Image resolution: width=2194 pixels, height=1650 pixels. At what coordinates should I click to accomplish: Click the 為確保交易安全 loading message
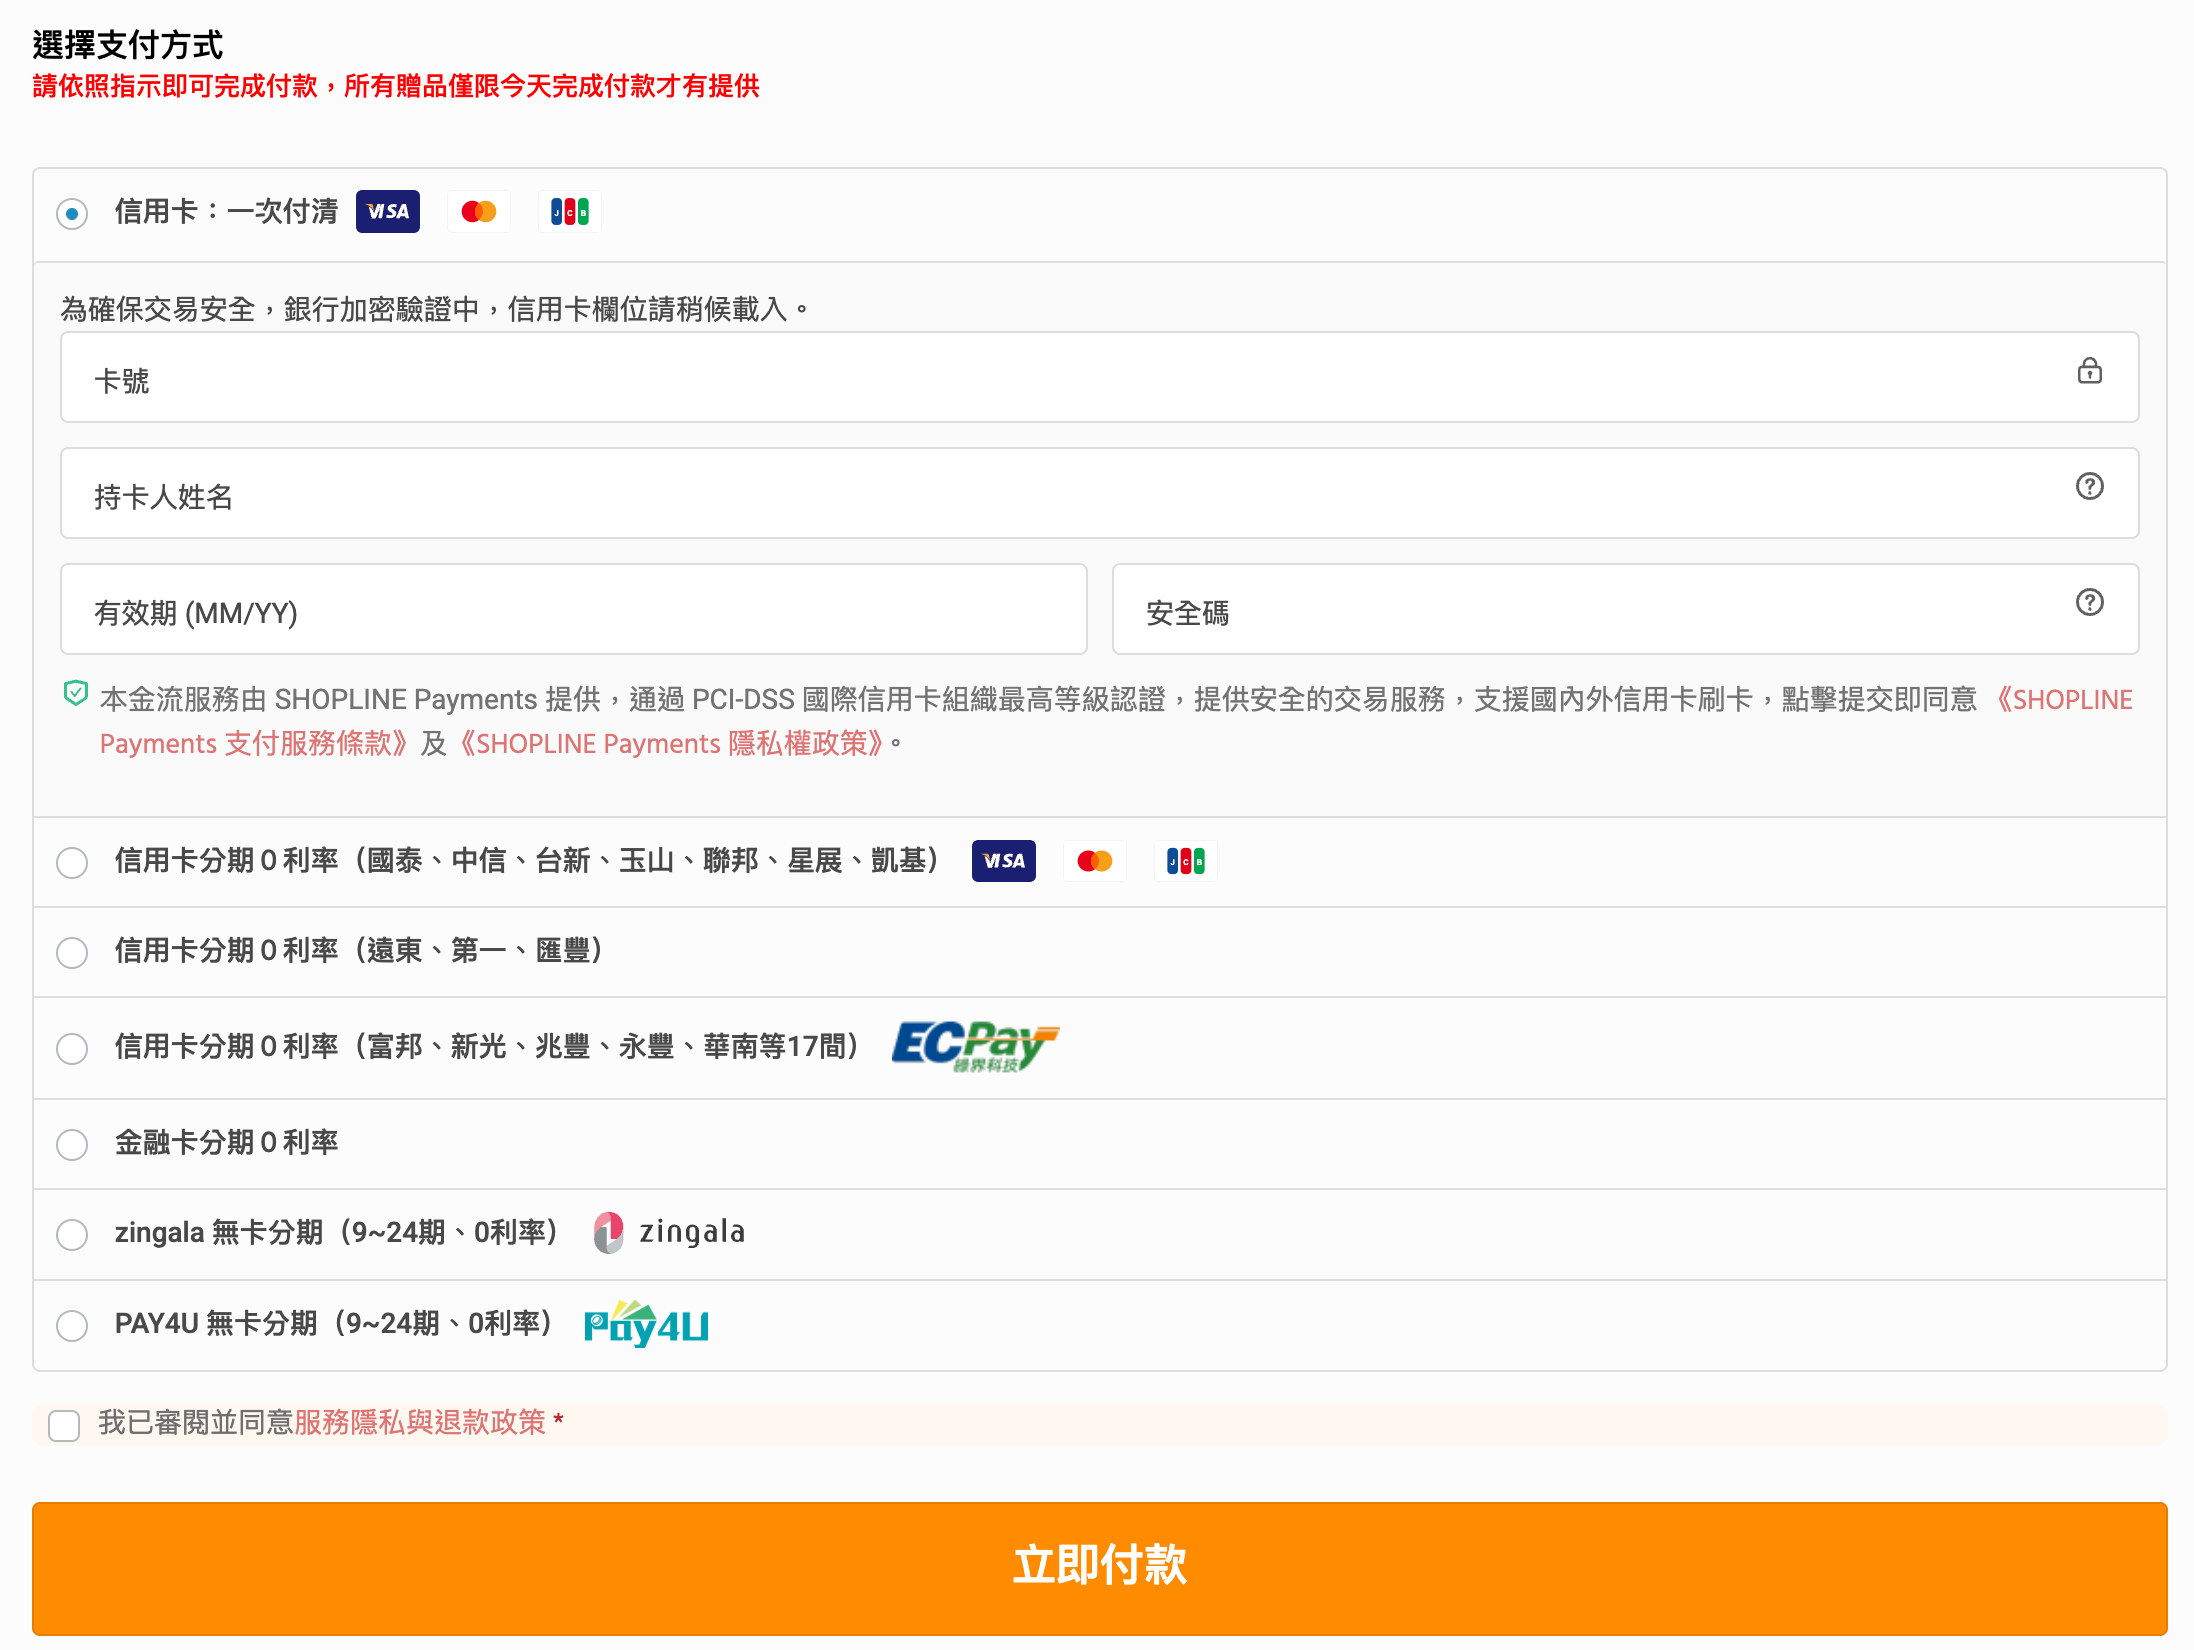(435, 309)
